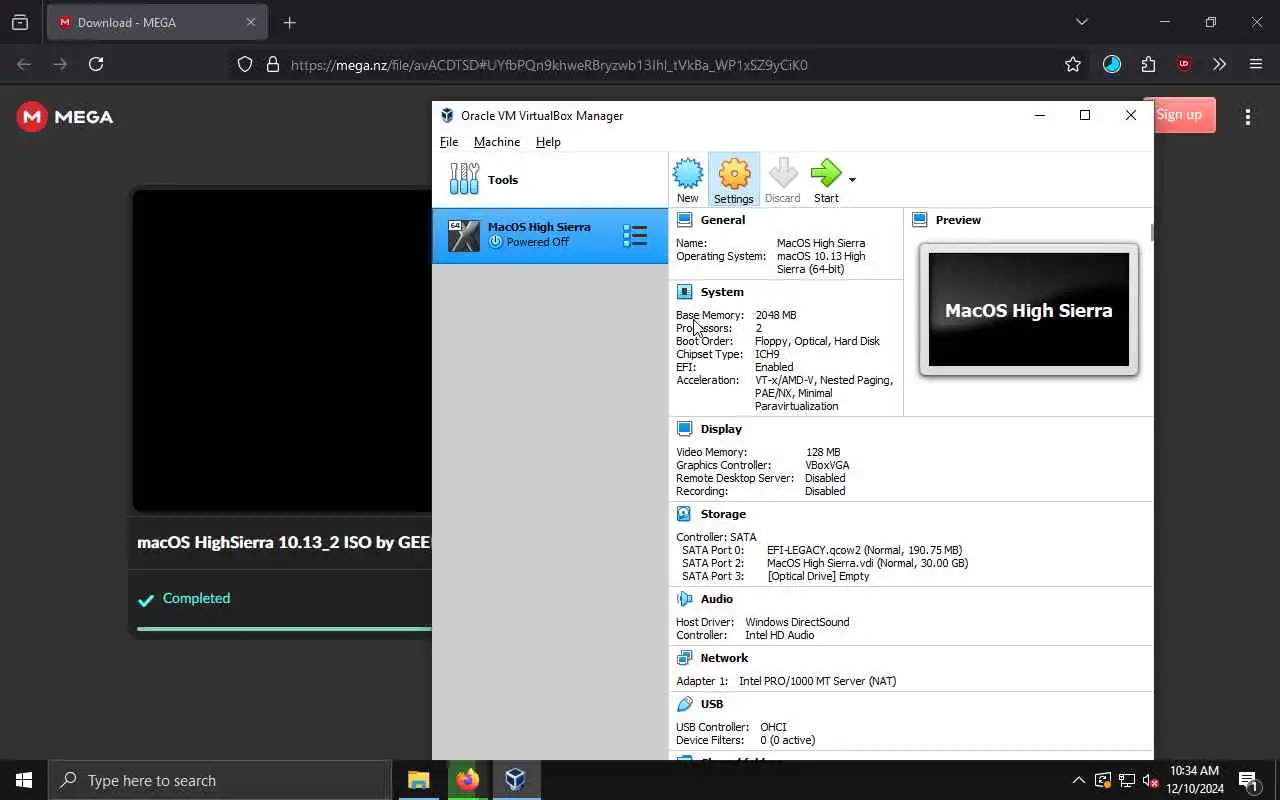Click the Storage section heading

[723, 514]
